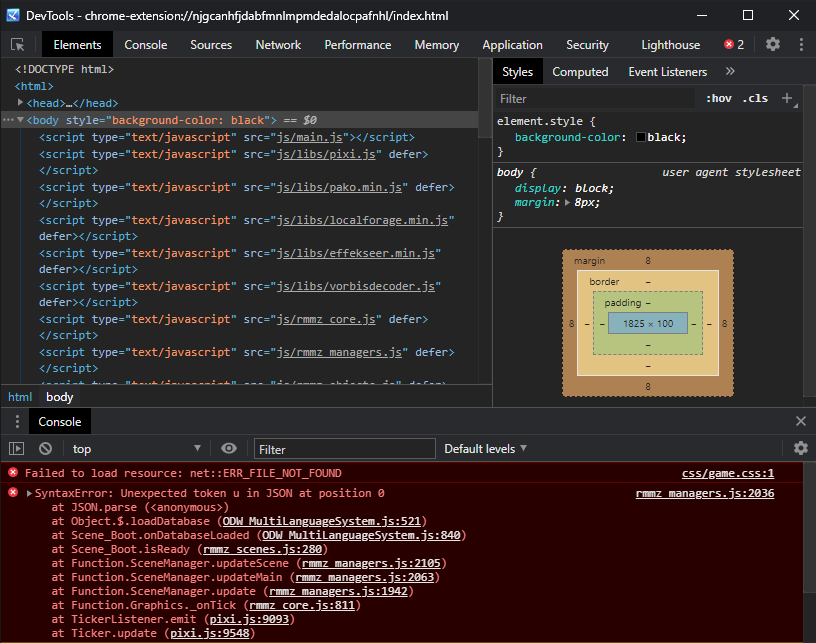
Task: Follow the js/libs/localforage.min.js src link
Action: (x=362, y=221)
